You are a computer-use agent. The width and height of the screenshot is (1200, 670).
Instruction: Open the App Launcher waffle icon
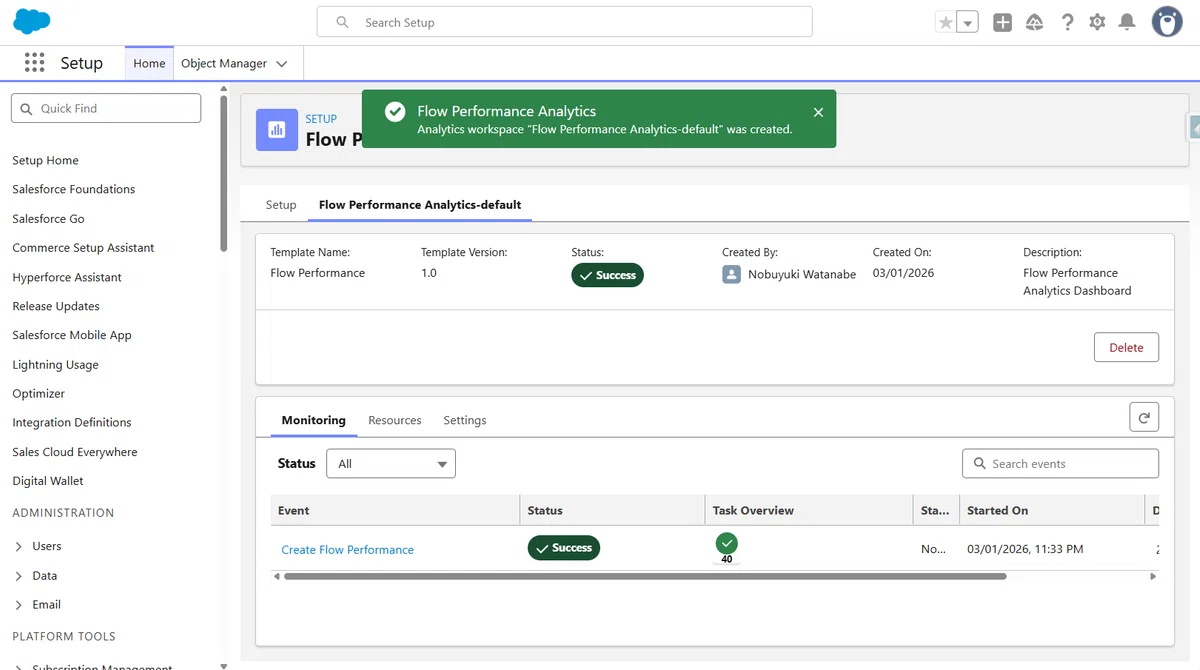(x=34, y=63)
